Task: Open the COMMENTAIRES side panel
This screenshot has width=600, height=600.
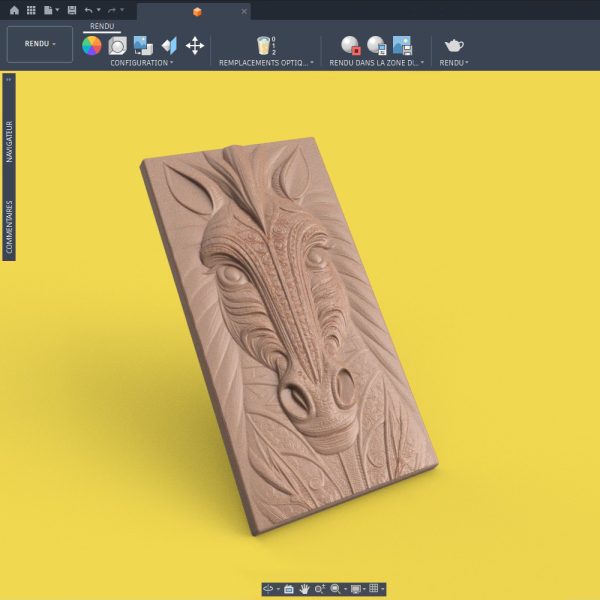Action: click(x=9, y=227)
